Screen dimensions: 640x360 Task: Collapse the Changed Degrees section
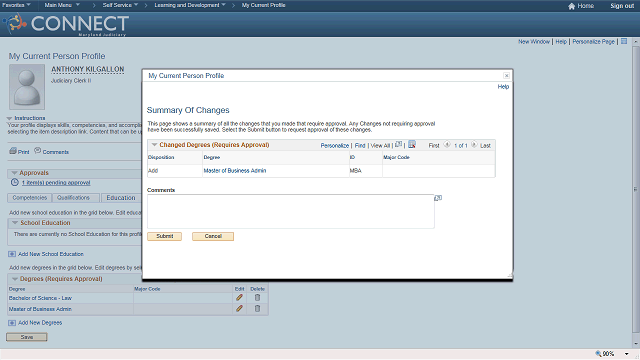pyautogui.click(x=154, y=144)
